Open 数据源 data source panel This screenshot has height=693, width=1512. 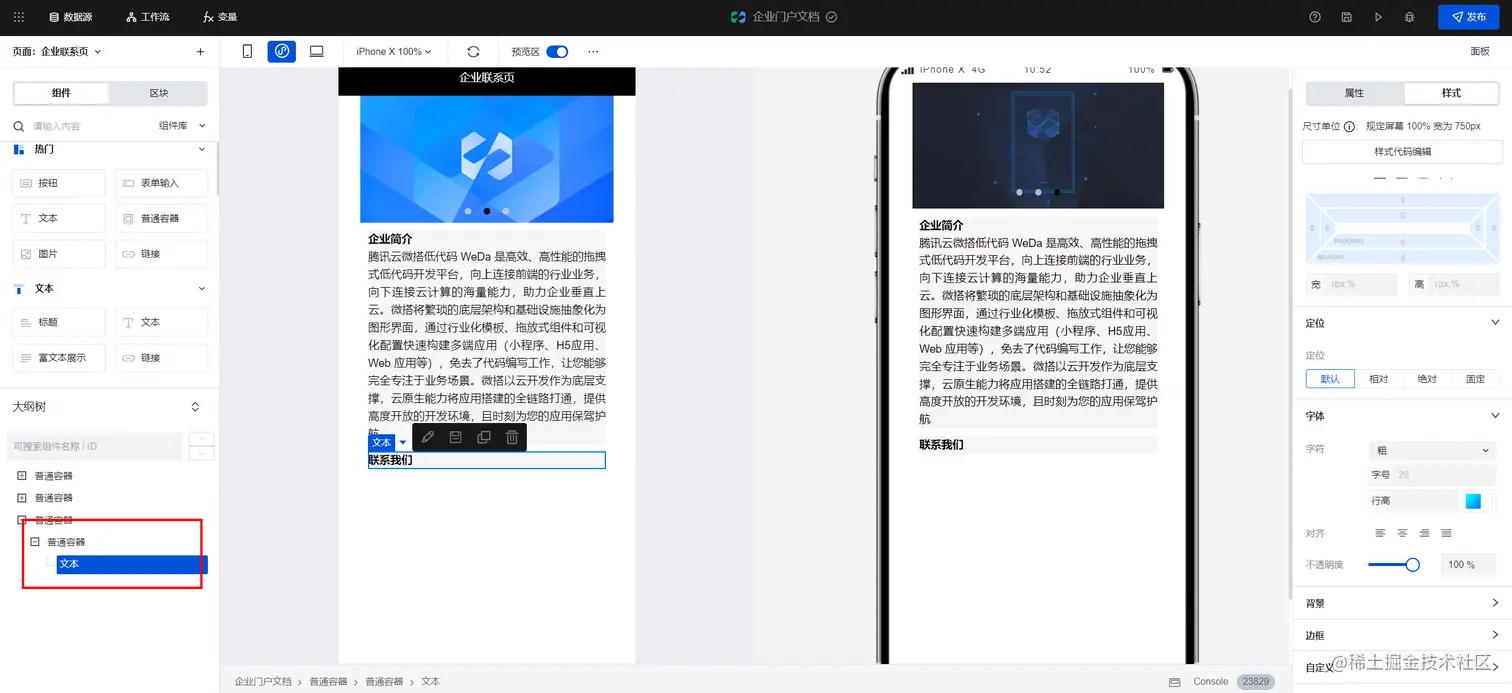pos(71,17)
